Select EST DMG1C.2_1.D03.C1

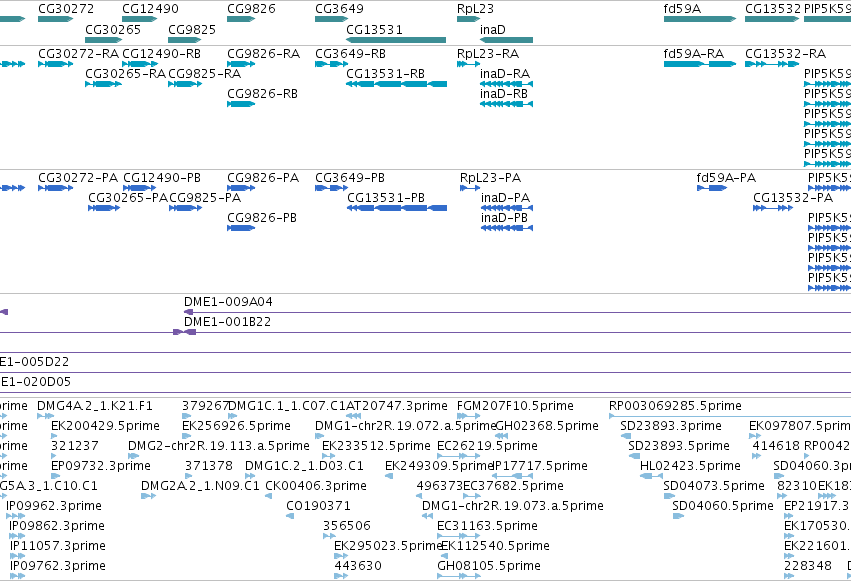[250, 476]
